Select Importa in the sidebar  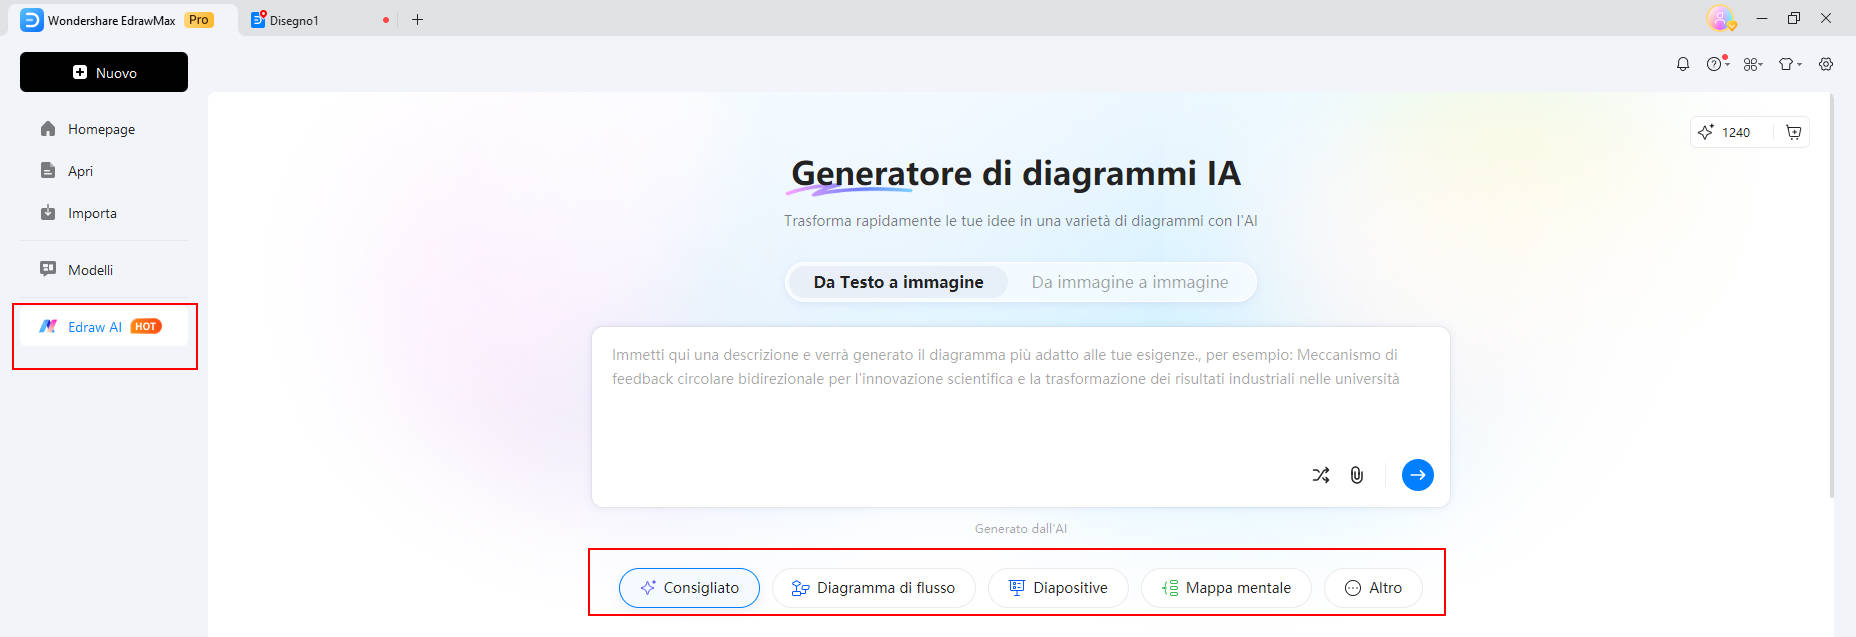pos(92,213)
